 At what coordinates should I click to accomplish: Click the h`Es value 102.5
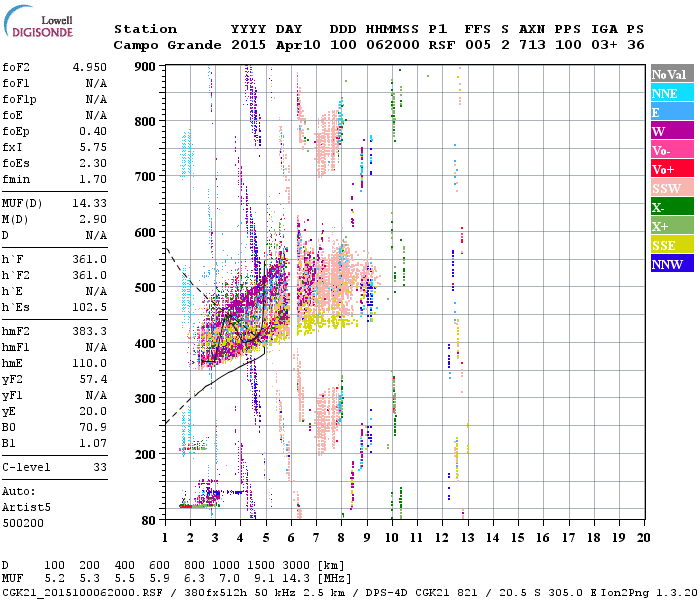coord(90,307)
